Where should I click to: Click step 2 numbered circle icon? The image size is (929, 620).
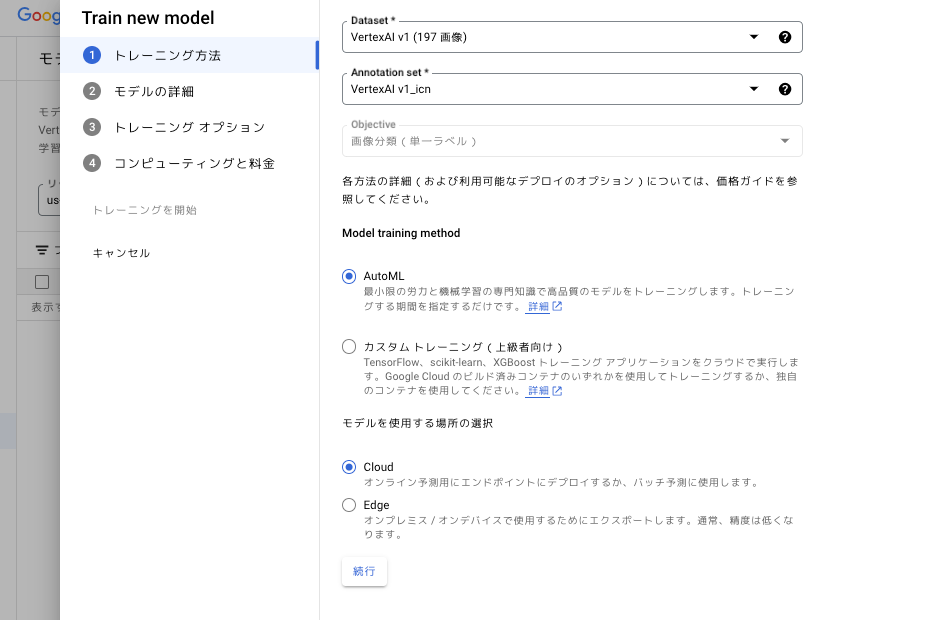coord(92,91)
